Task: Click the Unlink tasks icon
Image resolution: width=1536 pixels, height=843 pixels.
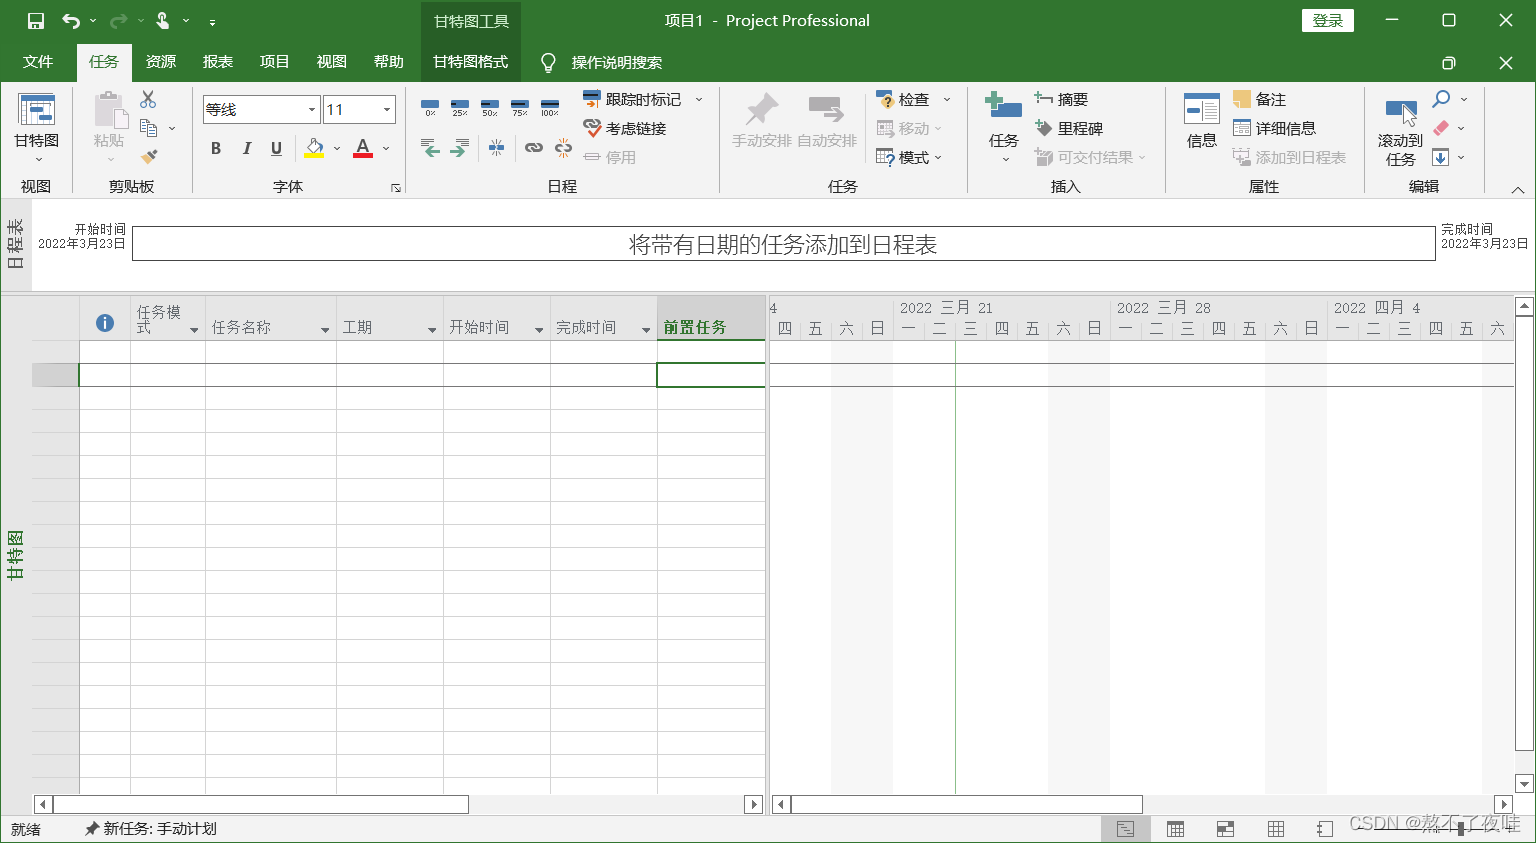Action: point(564,148)
